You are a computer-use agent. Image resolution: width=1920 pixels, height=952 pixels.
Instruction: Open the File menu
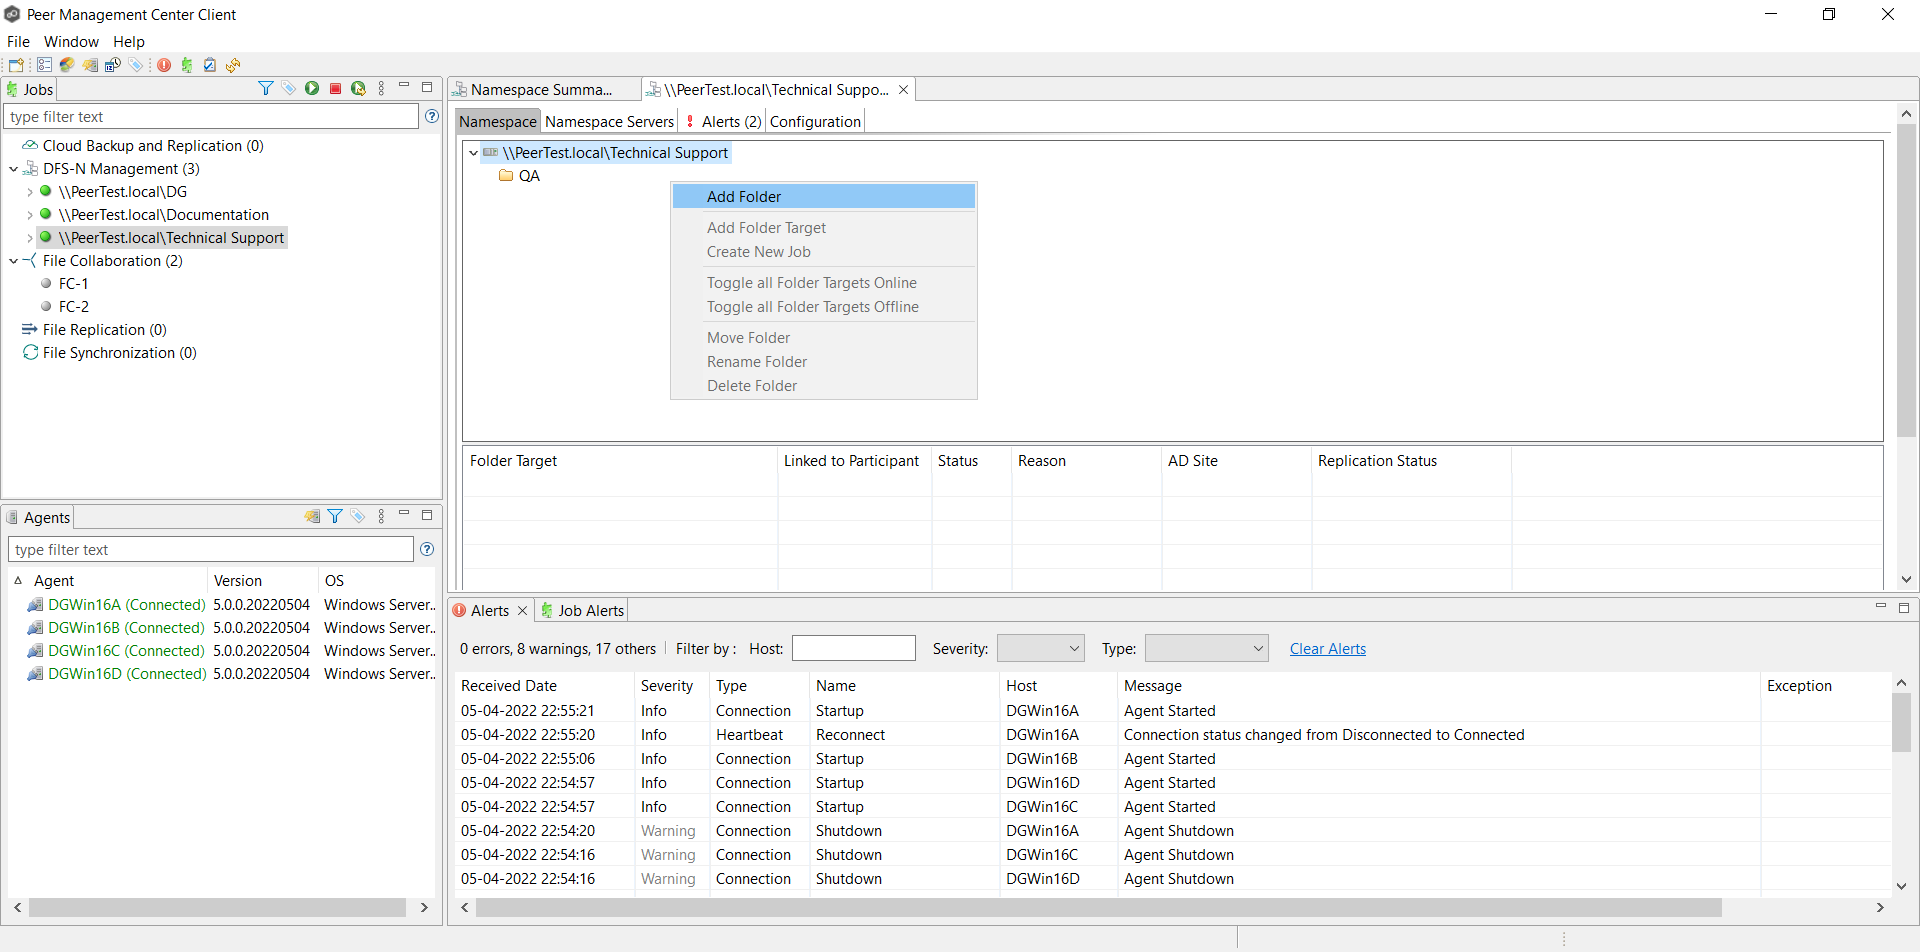click(18, 42)
